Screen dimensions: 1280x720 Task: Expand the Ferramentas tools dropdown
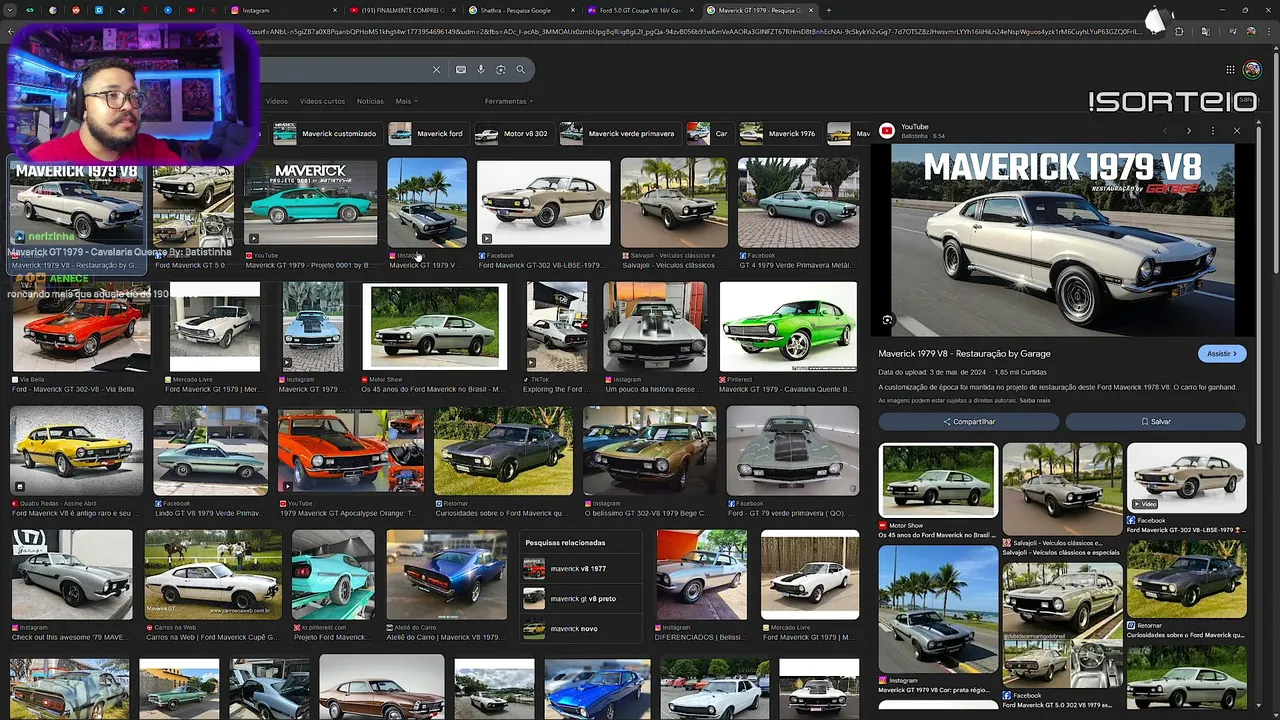508,101
